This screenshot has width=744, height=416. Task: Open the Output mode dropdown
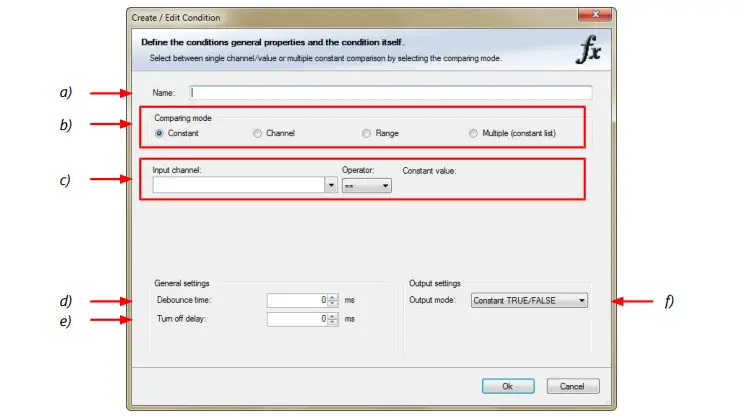coord(529,300)
